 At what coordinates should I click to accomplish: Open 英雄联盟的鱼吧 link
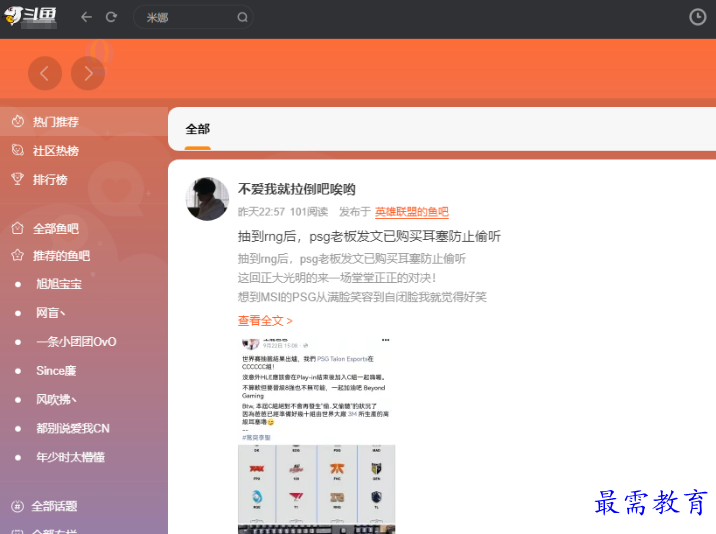click(412, 212)
